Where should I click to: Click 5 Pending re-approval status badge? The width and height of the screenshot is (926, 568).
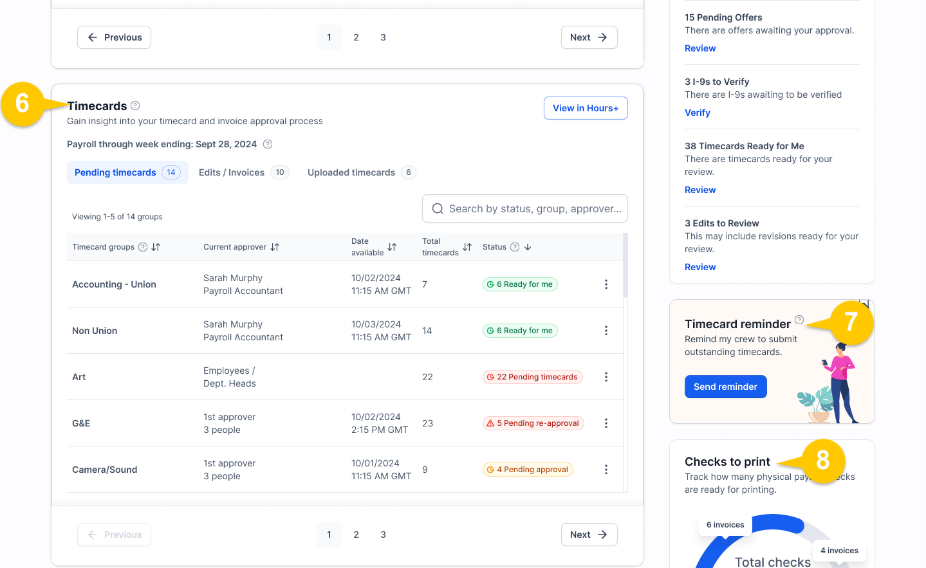(x=533, y=423)
